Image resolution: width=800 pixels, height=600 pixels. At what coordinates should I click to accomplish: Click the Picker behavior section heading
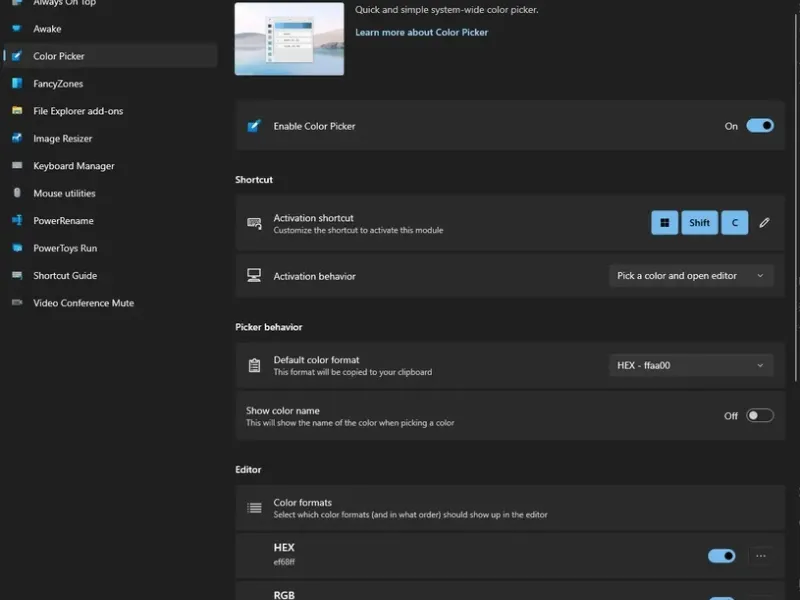pyautogui.click(x=268, y=327)
